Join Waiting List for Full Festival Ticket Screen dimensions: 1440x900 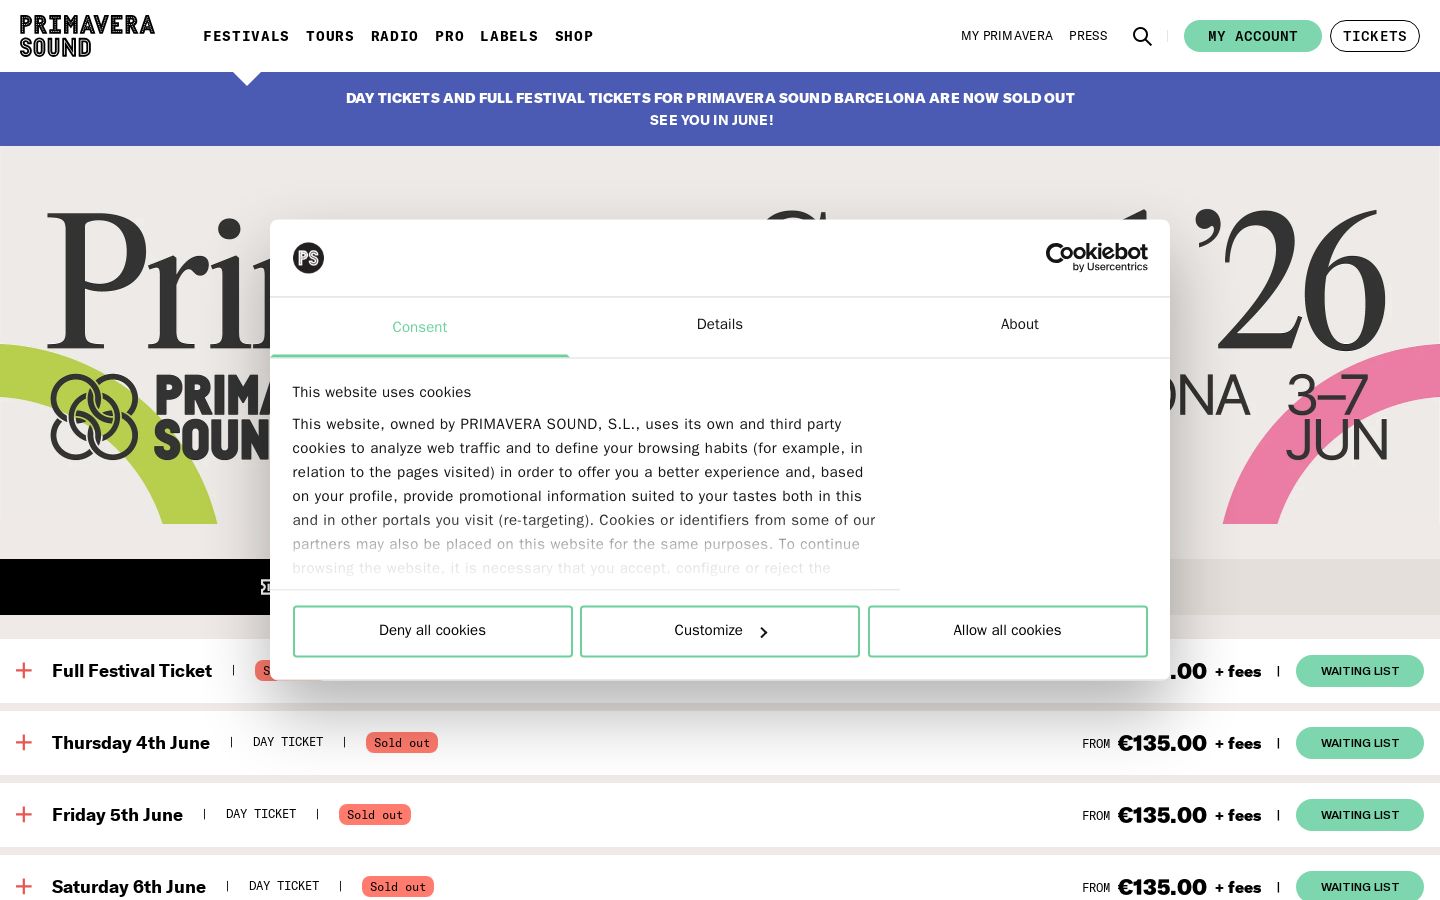1360,671
